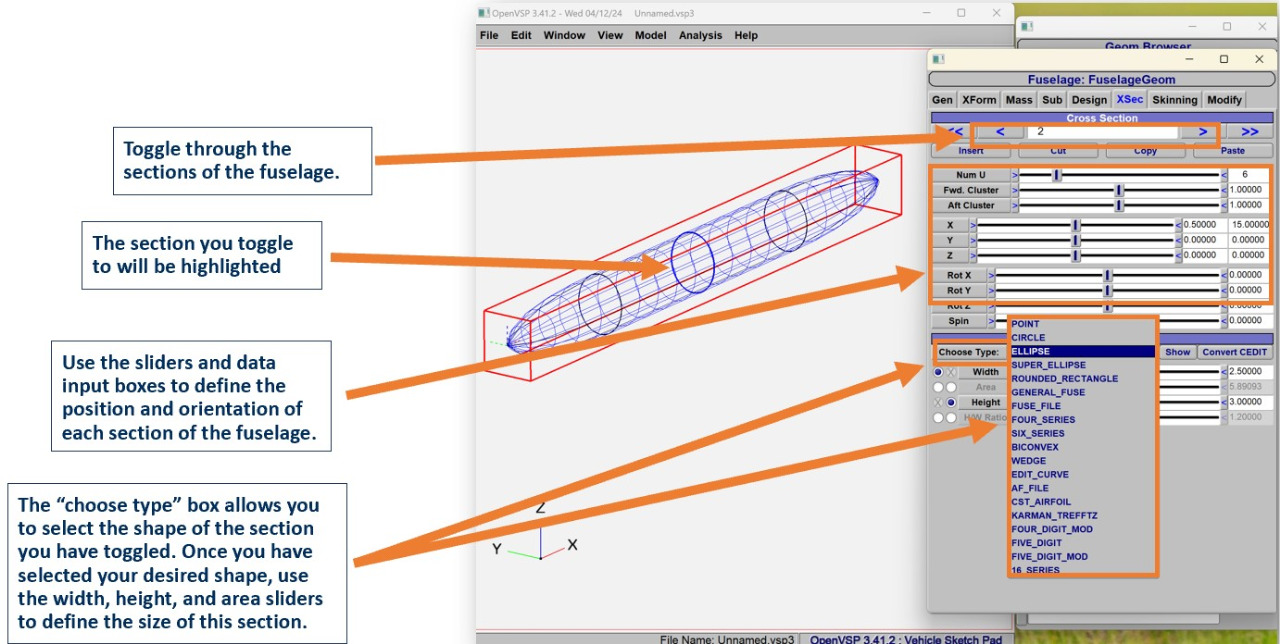
Task: Select the first radio button beside Width
Action: pyautogui.click(x=938, y=372)
